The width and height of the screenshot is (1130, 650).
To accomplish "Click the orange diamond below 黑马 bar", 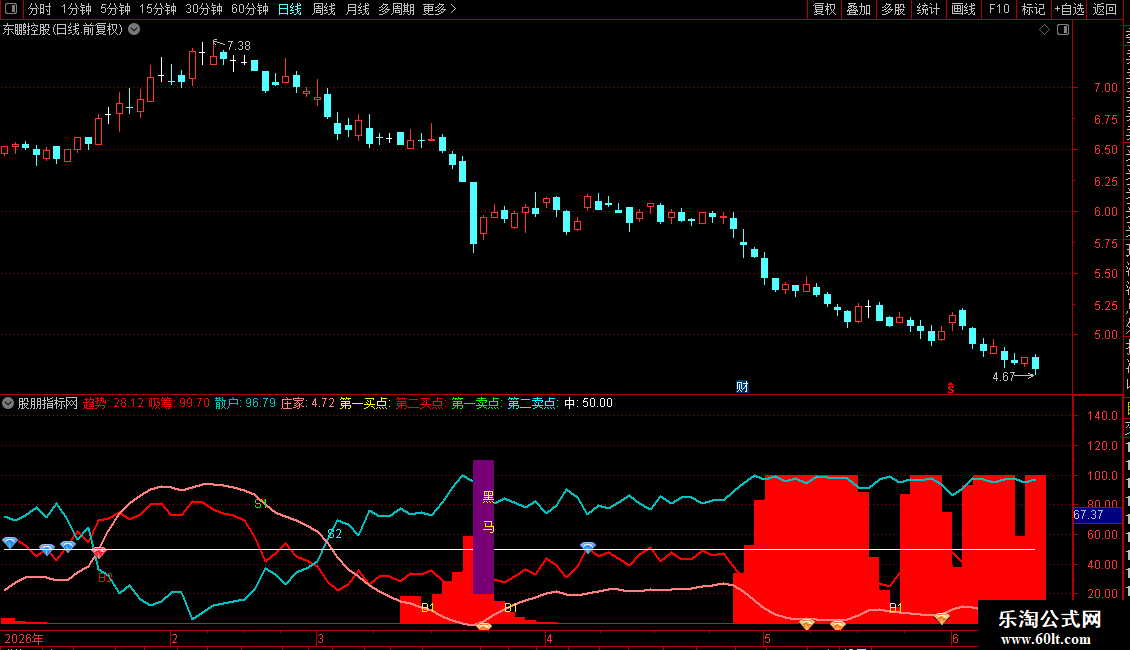I will [484, 627].
